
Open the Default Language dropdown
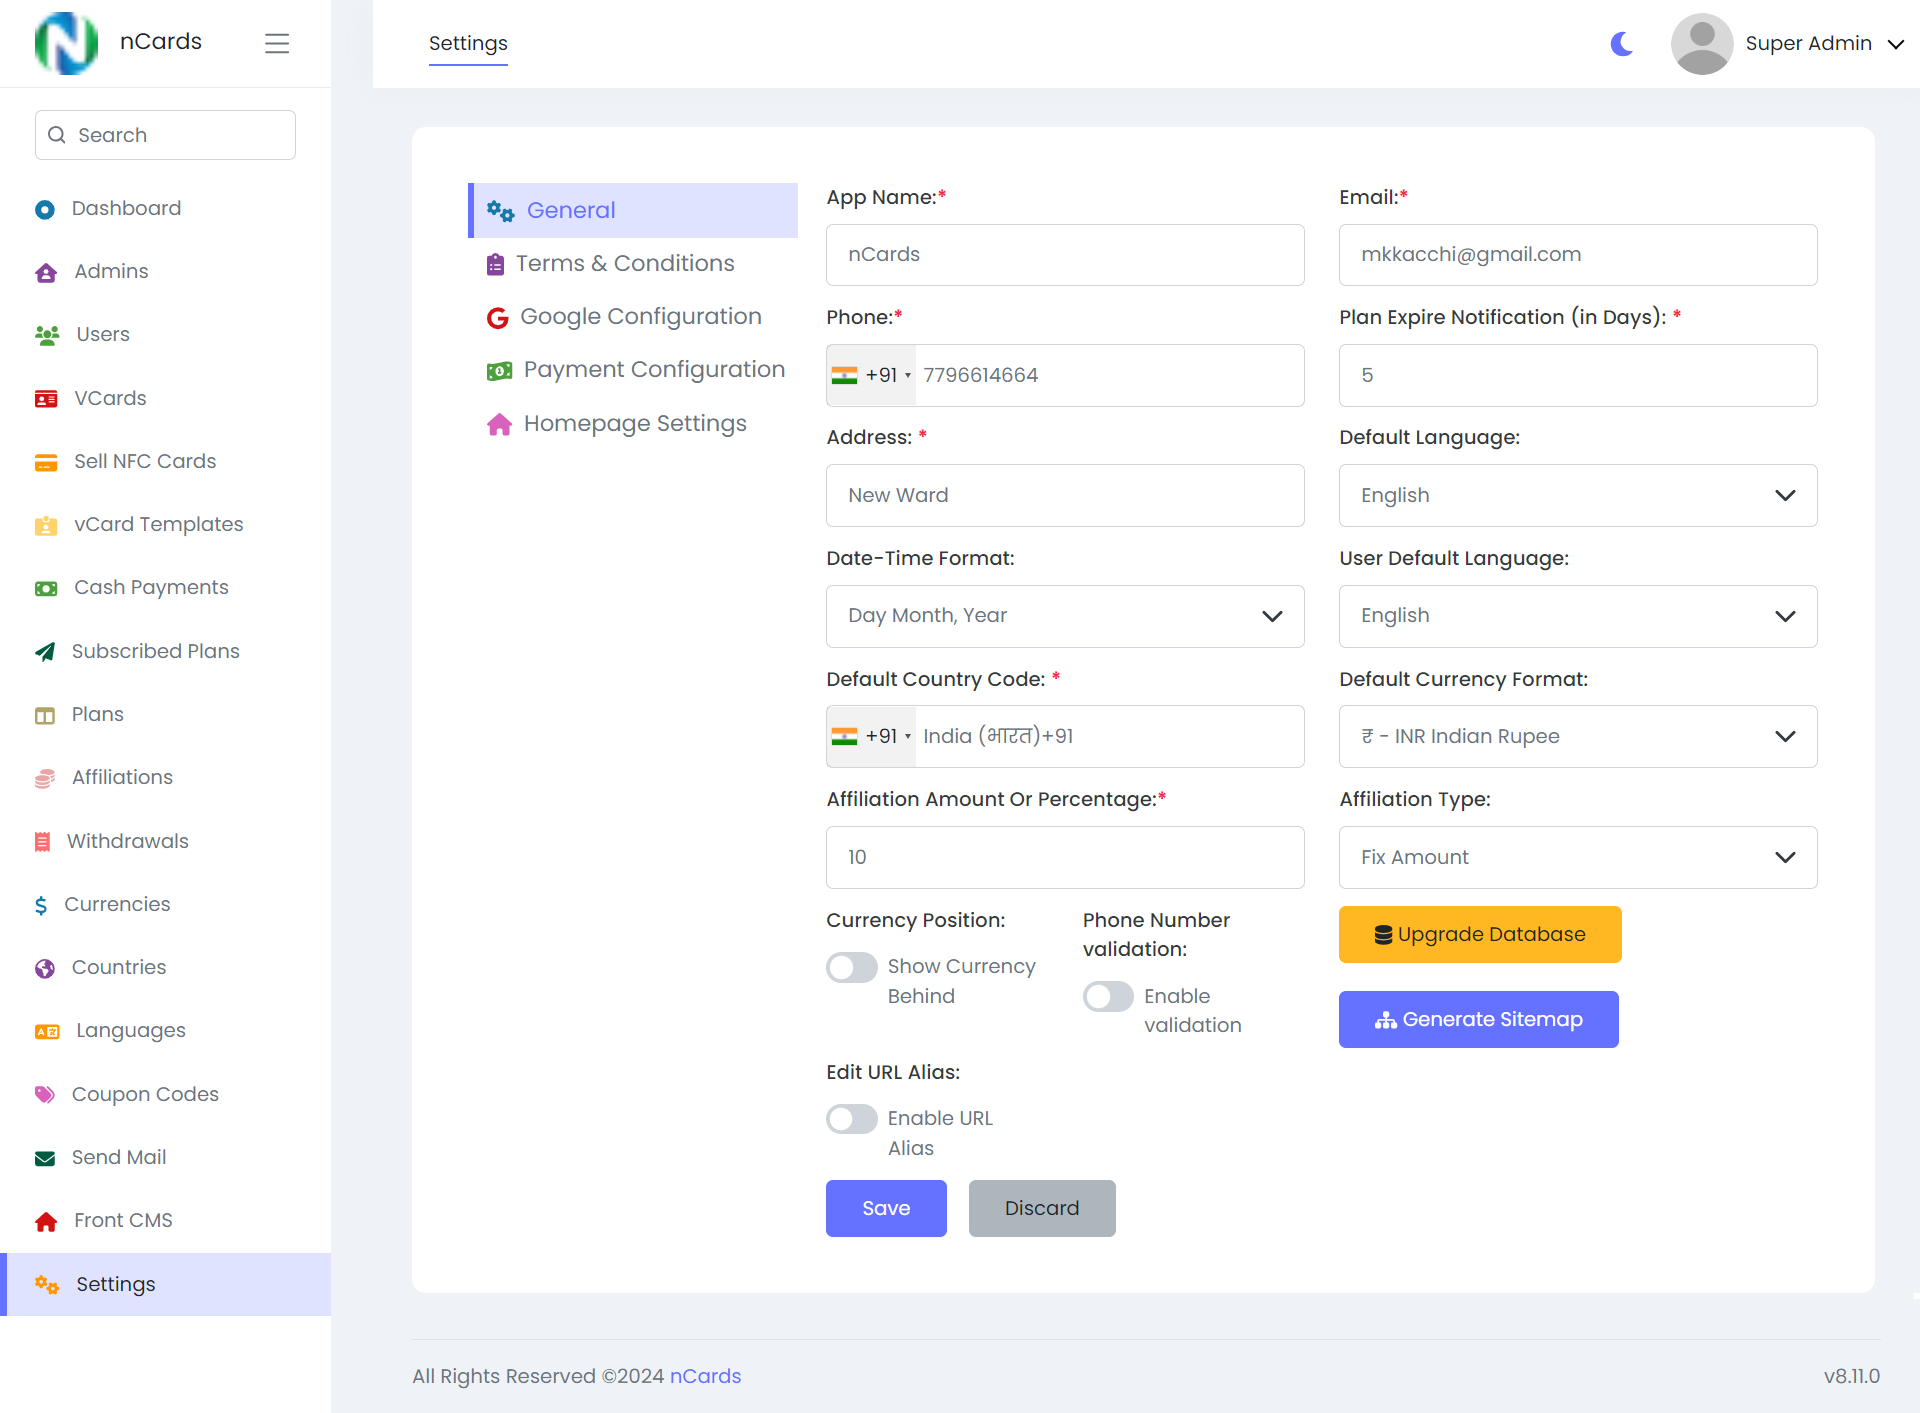tap(1577, 495)
